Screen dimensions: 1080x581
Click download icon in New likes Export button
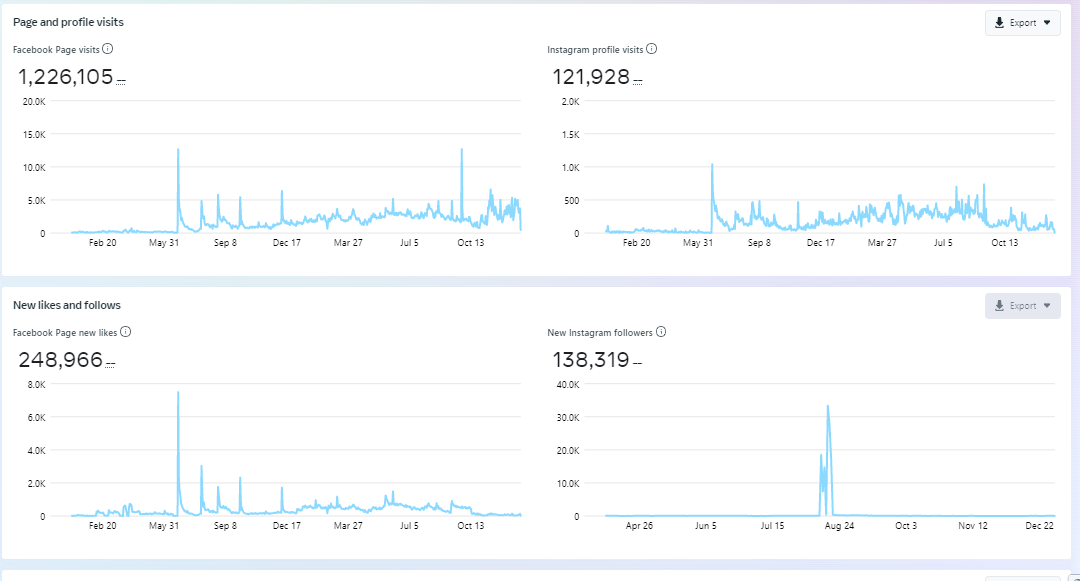(x=999, y=306)
